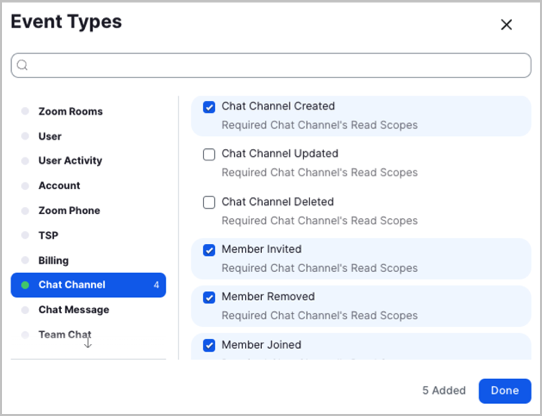
Task: Click the Member Removed label
Action: click(268, 297)
